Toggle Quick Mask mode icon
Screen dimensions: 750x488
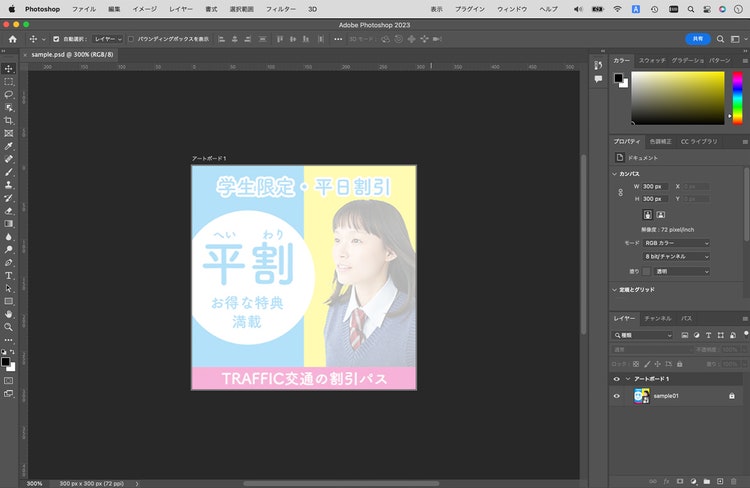(x=9, y=381)
